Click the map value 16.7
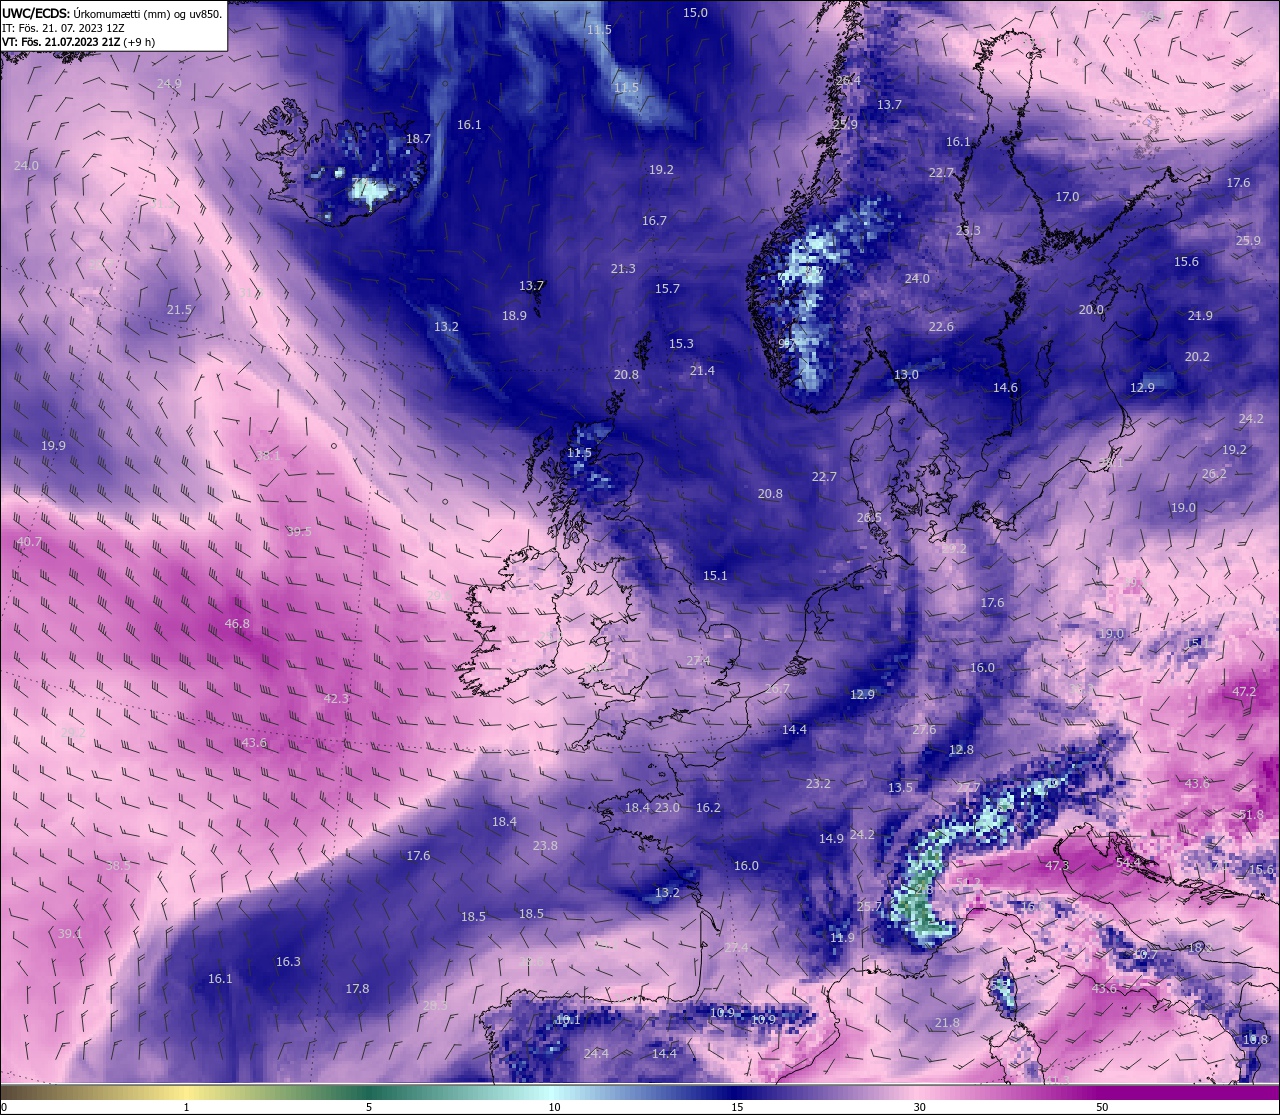Viewport: 1280px width, 1115px height. (654, 221)
